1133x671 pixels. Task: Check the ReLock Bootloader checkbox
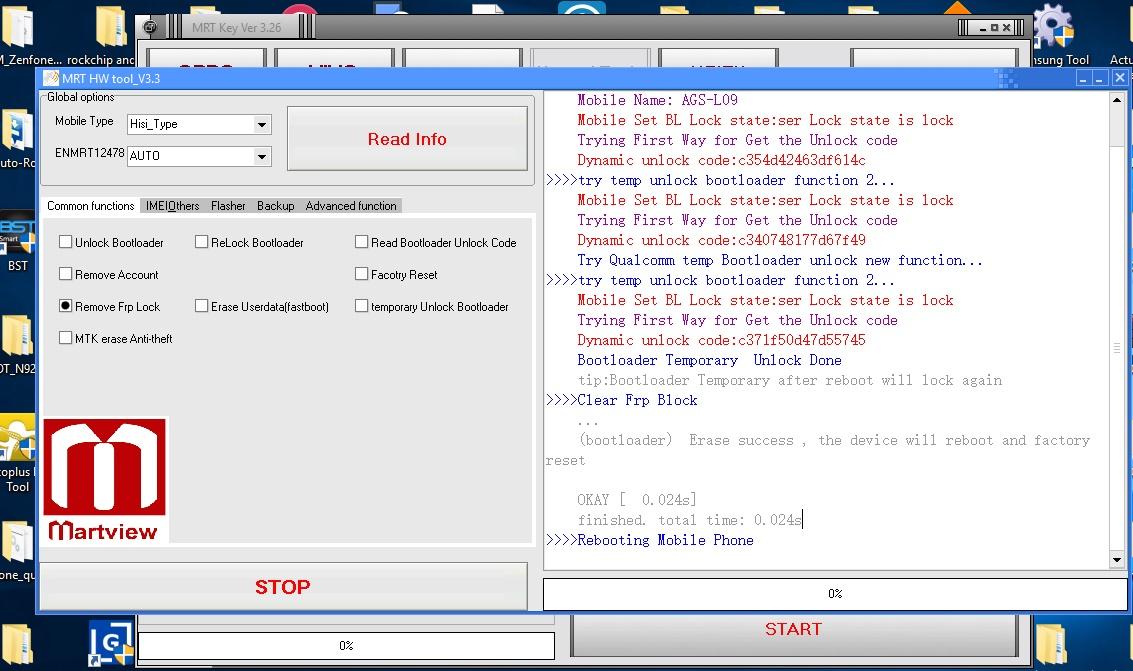(x=202, y=242)
